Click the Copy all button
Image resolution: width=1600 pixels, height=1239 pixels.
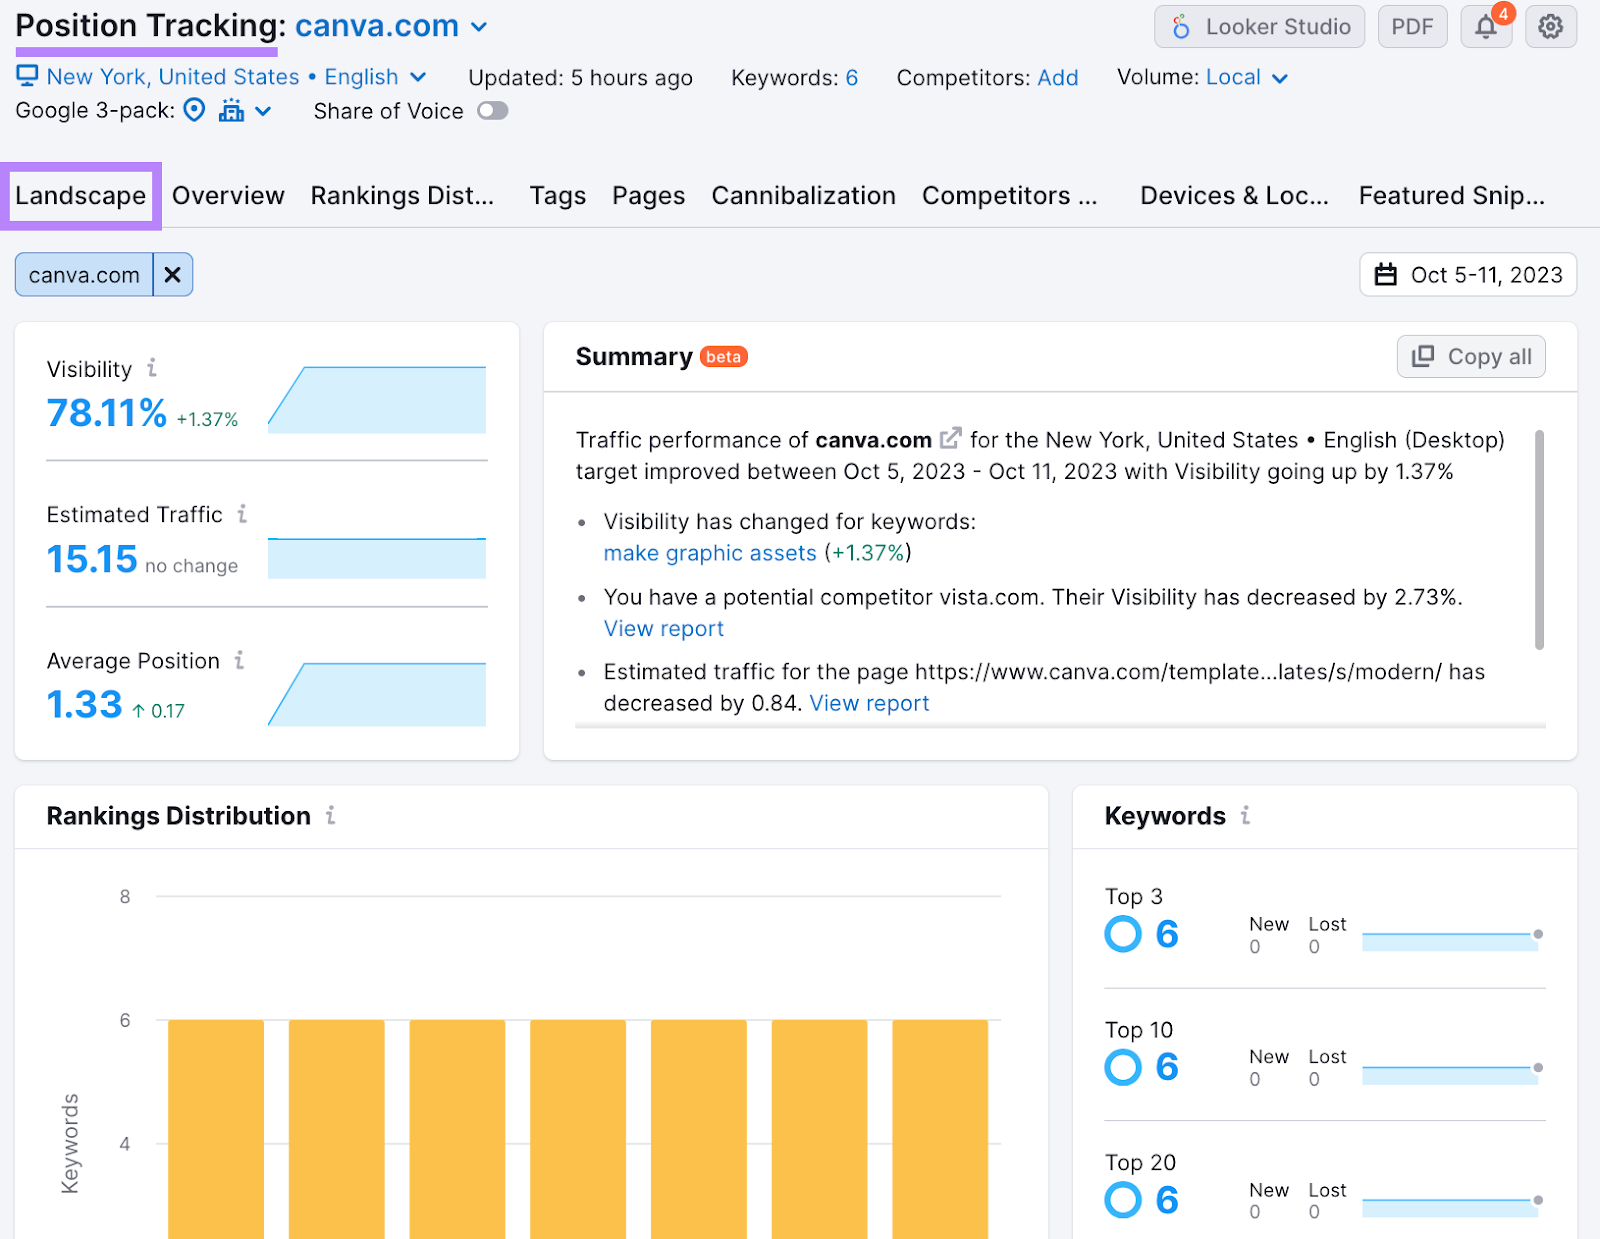pyautogui.click(x=1471, y=357)
